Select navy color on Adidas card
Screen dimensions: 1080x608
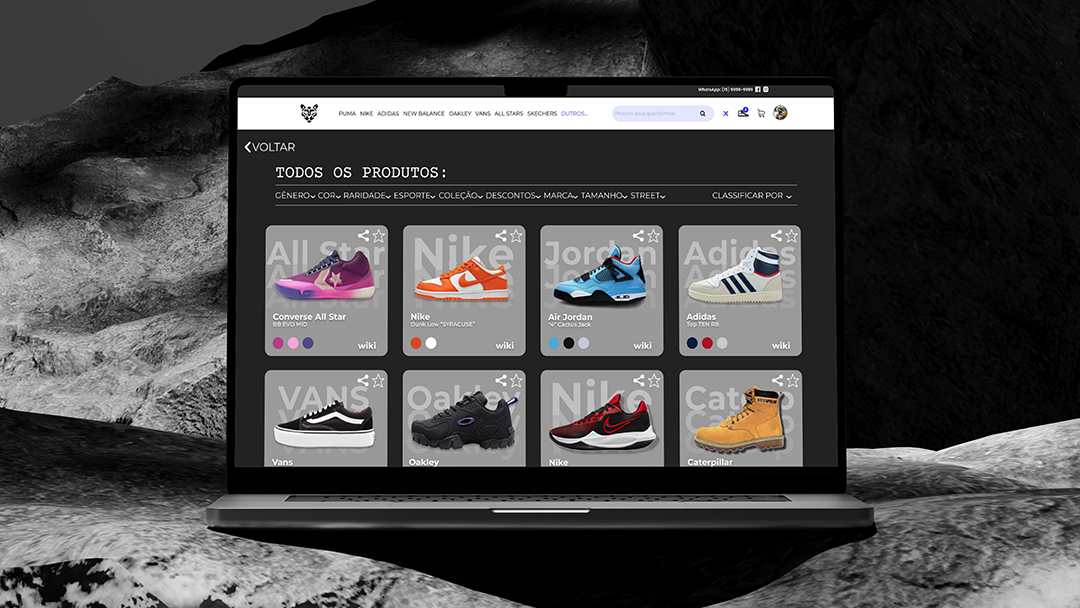[x=692, y=343]
